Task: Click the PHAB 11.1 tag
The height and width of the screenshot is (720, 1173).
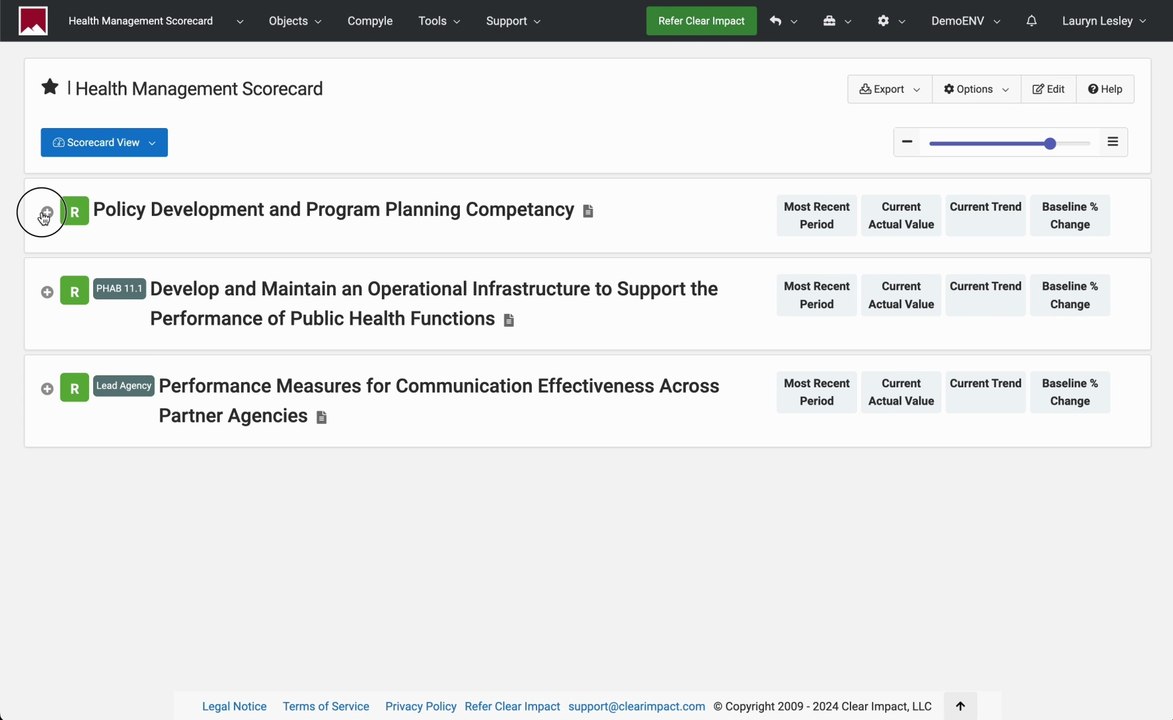Action: [119, 288]
